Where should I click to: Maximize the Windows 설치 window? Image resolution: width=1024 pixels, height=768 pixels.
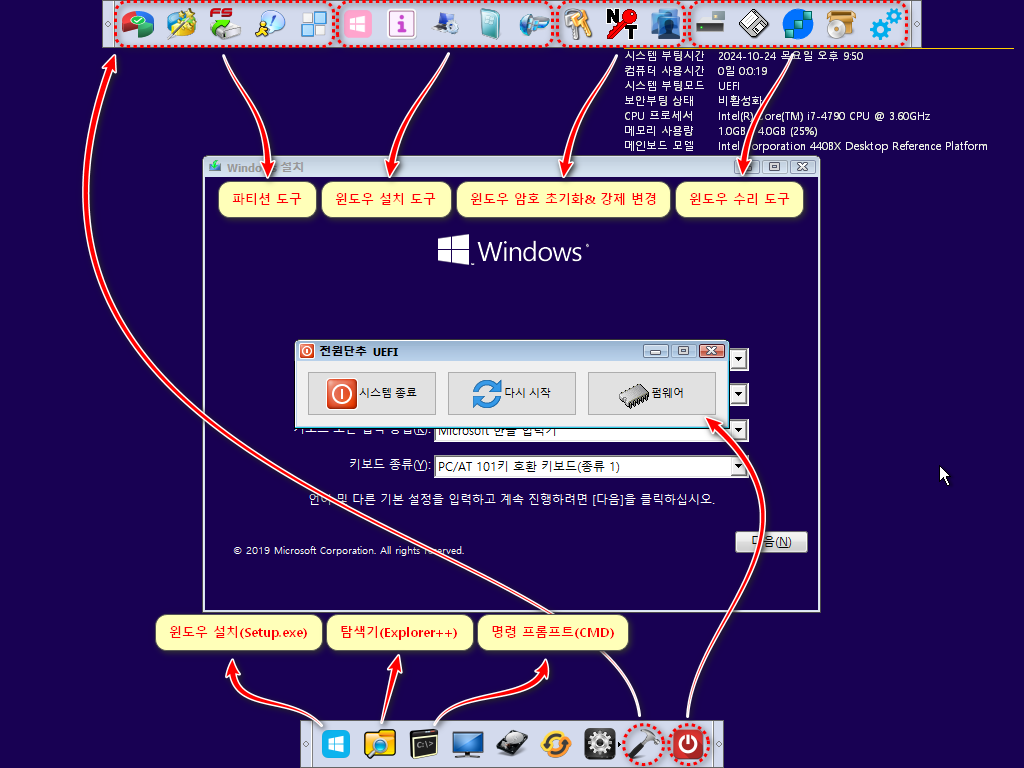(775, 167)
